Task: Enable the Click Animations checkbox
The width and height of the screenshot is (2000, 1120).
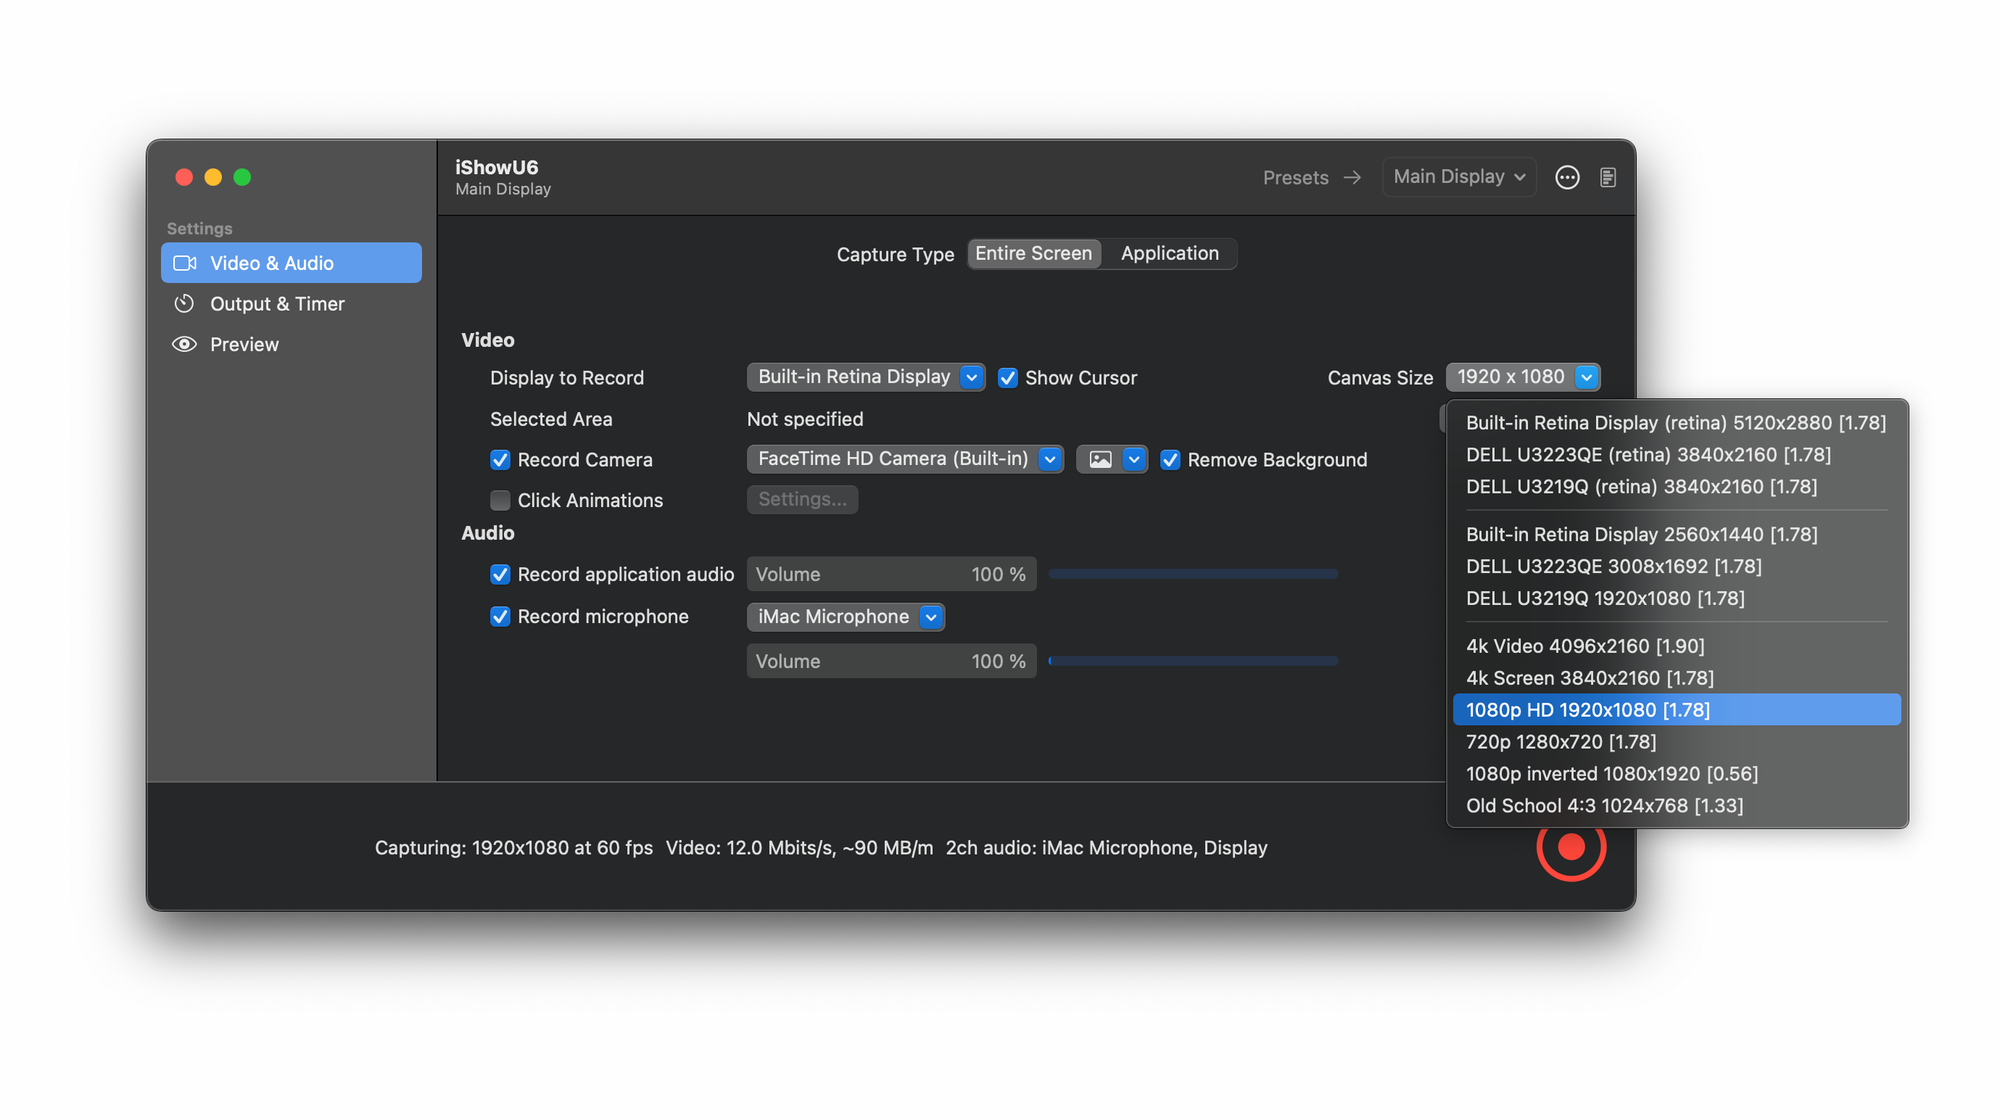Action: click(500, 500)
